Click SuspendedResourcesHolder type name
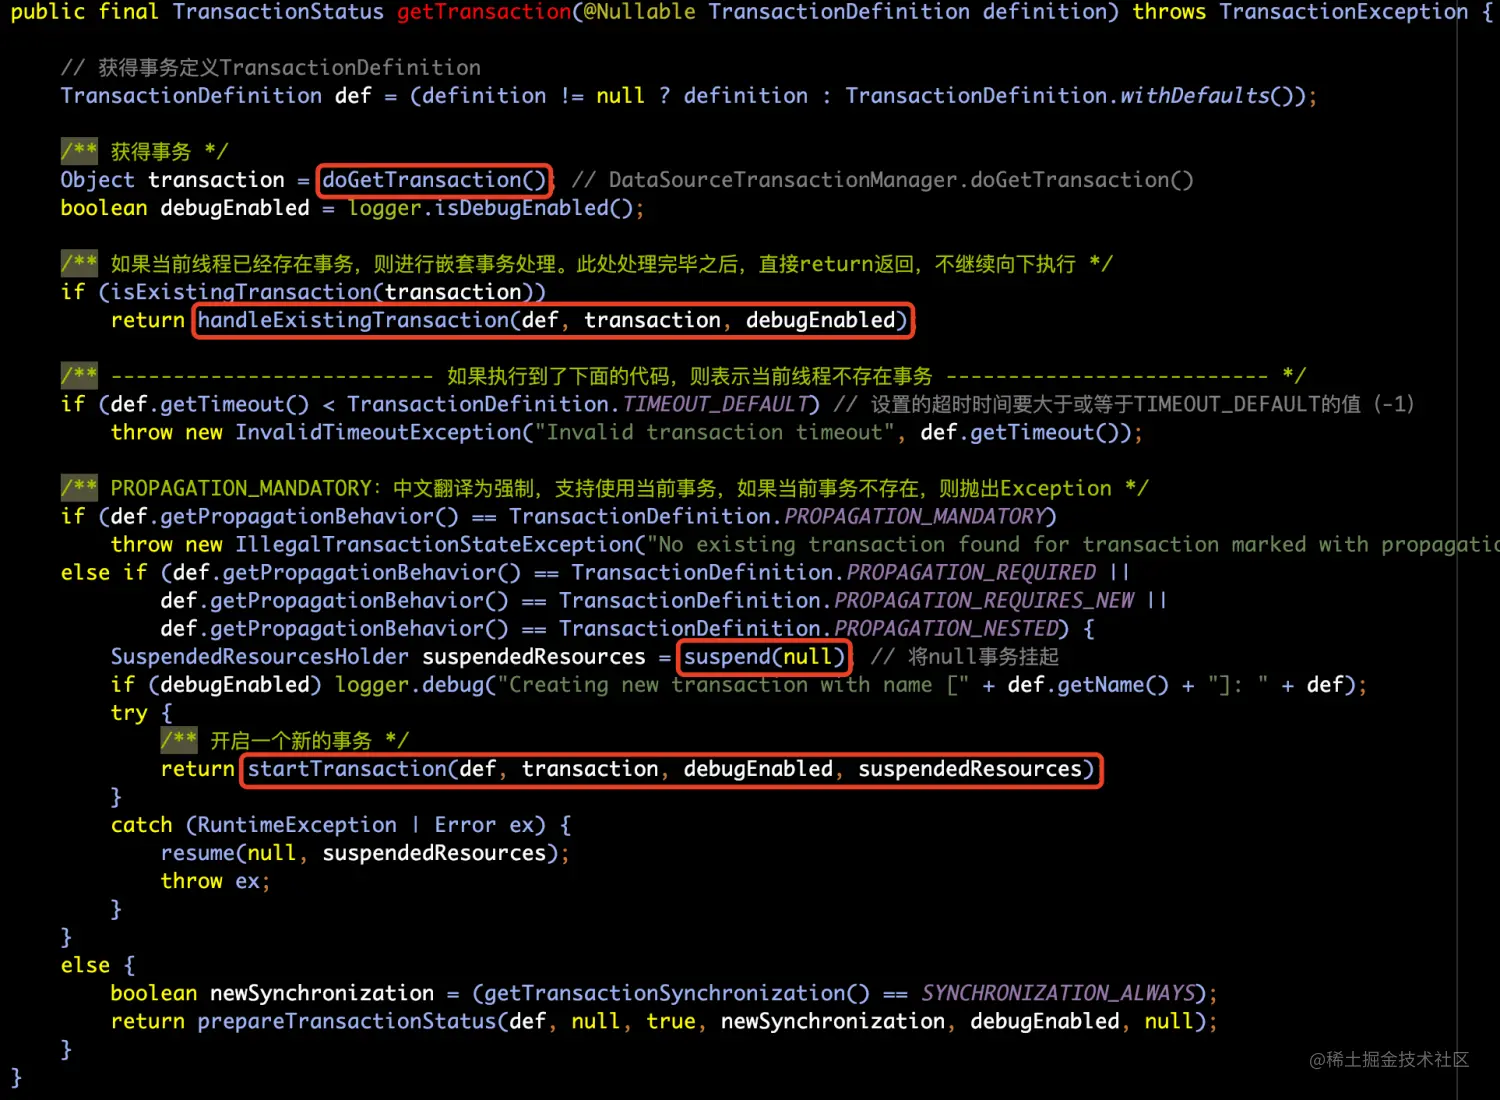Image resolution: width=1500 pixels, height=1100 pixels. tap(260, 657)
